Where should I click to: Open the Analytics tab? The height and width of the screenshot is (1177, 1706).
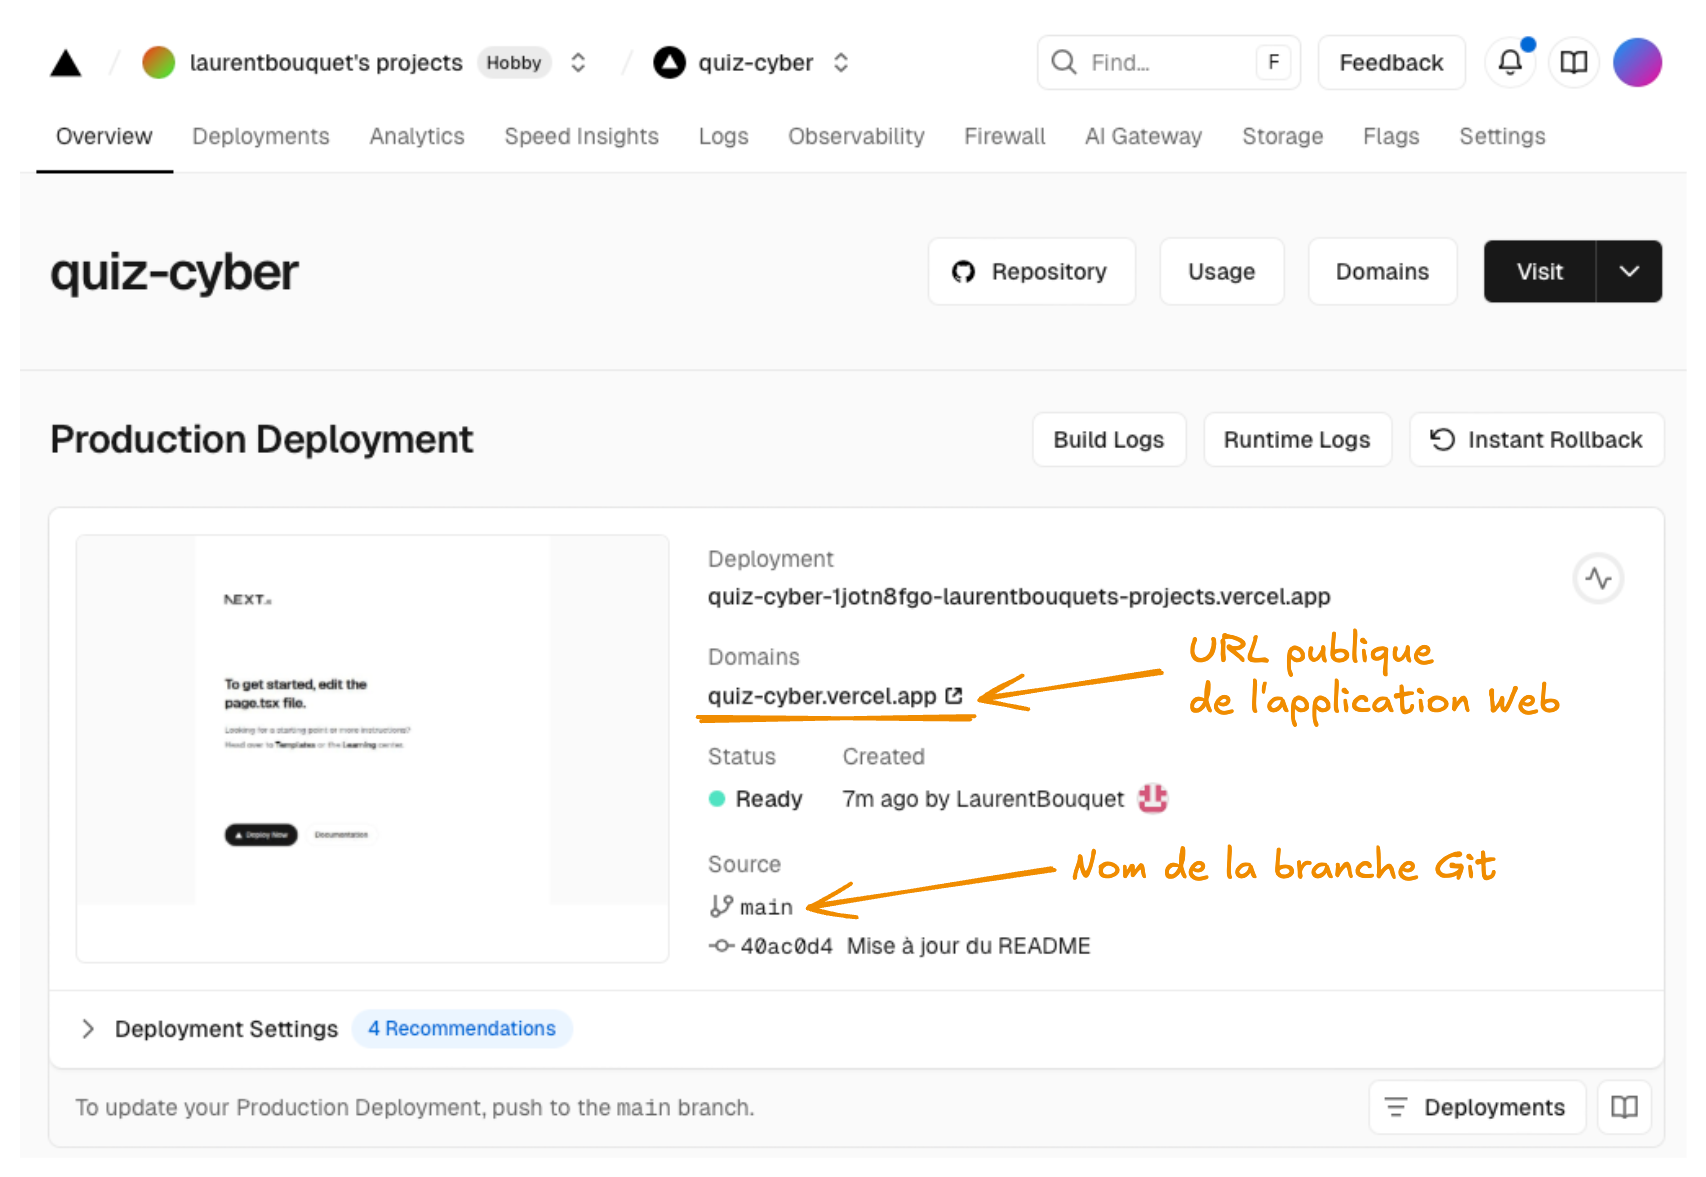(x=416, y=136)
